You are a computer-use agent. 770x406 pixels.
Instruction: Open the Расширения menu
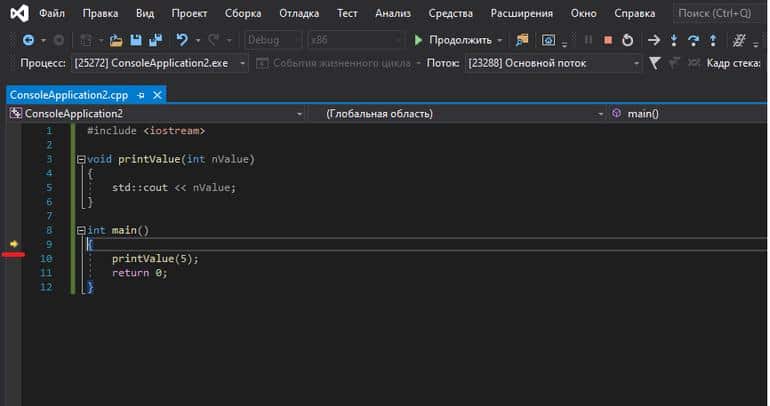coord(522,13)
